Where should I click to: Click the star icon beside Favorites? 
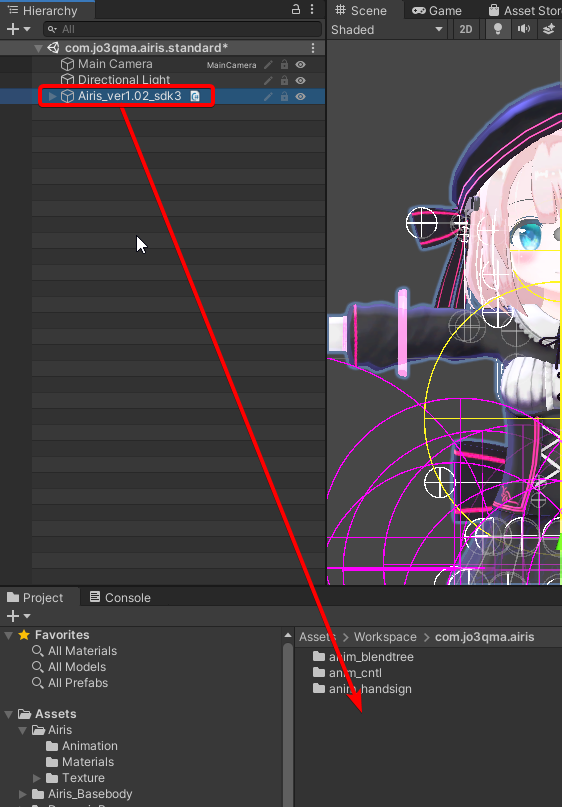coord(24,635)
